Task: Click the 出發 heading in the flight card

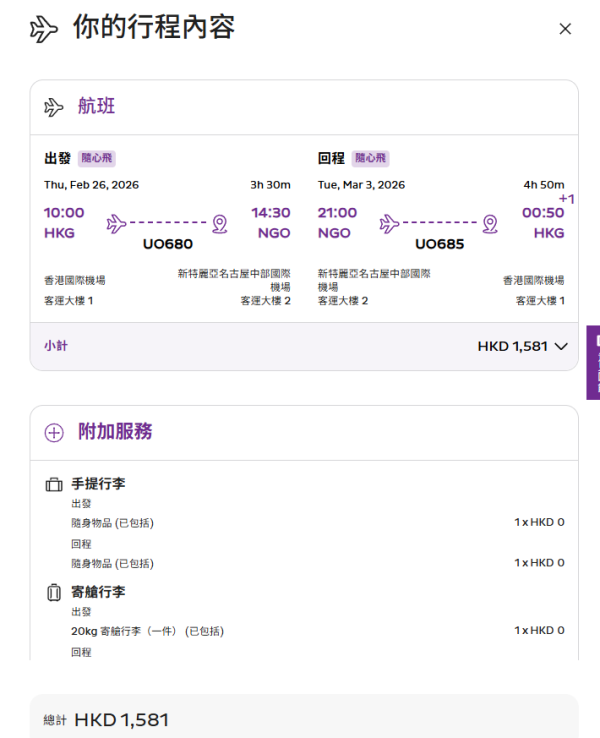Action: click(x=57, y=158)
